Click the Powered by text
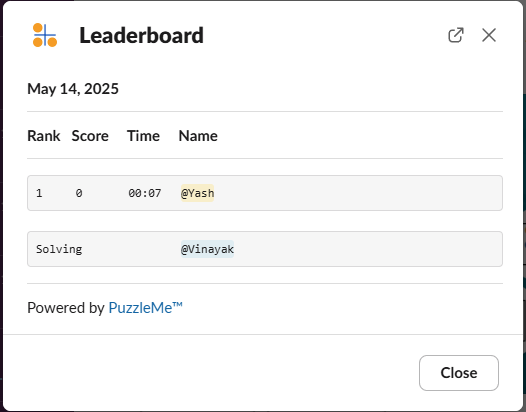Viewport: 526px width, 412px height. [x=66, y=308]
